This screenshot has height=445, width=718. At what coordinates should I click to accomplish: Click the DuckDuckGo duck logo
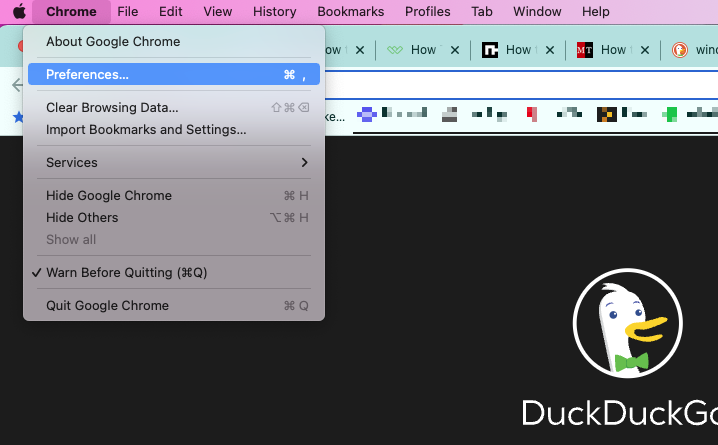click(627, 323)
